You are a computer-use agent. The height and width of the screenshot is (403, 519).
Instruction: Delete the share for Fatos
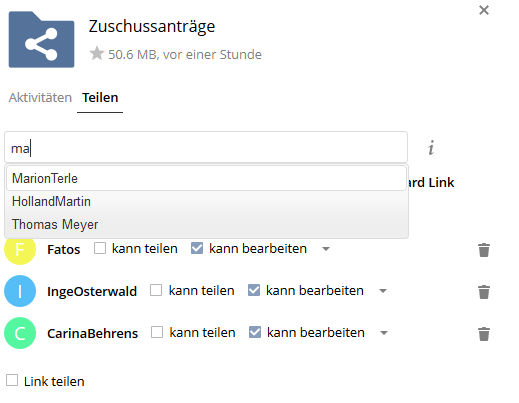coord(484,250)
